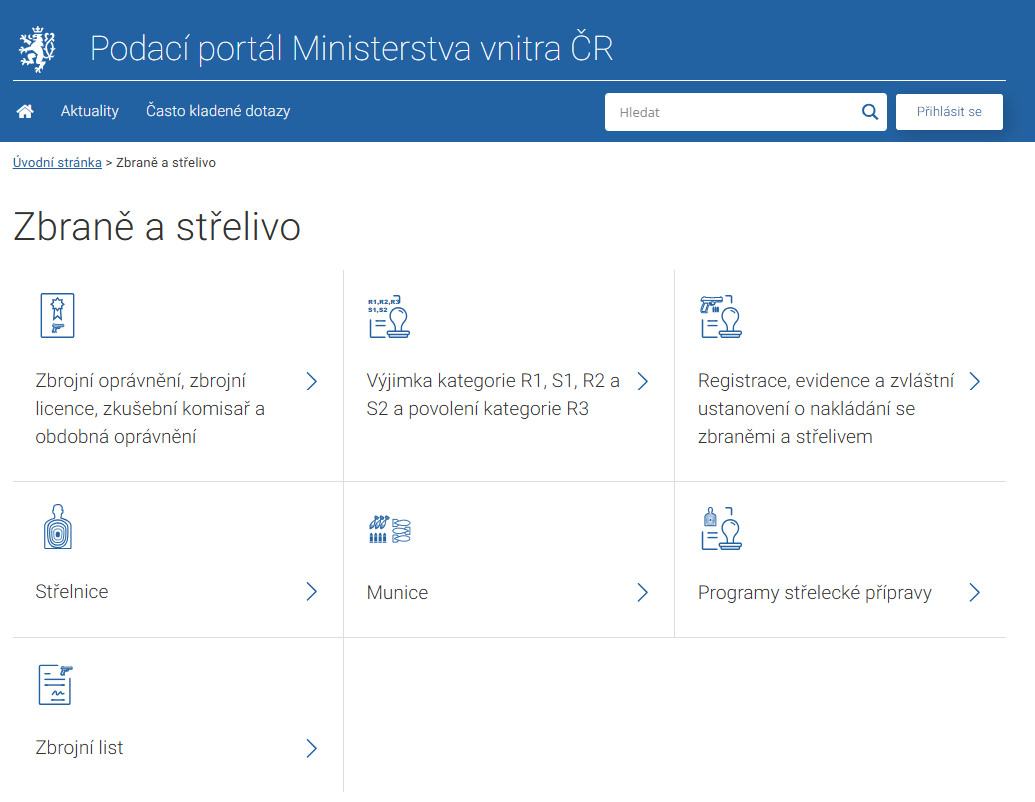Open chevron beside Zbrojní list

tap(311, 748)
